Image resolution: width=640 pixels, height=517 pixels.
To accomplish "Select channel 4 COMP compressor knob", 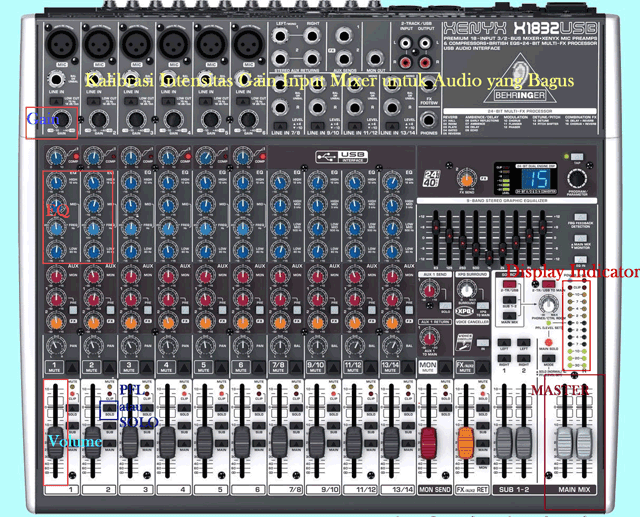I will 167,157.
